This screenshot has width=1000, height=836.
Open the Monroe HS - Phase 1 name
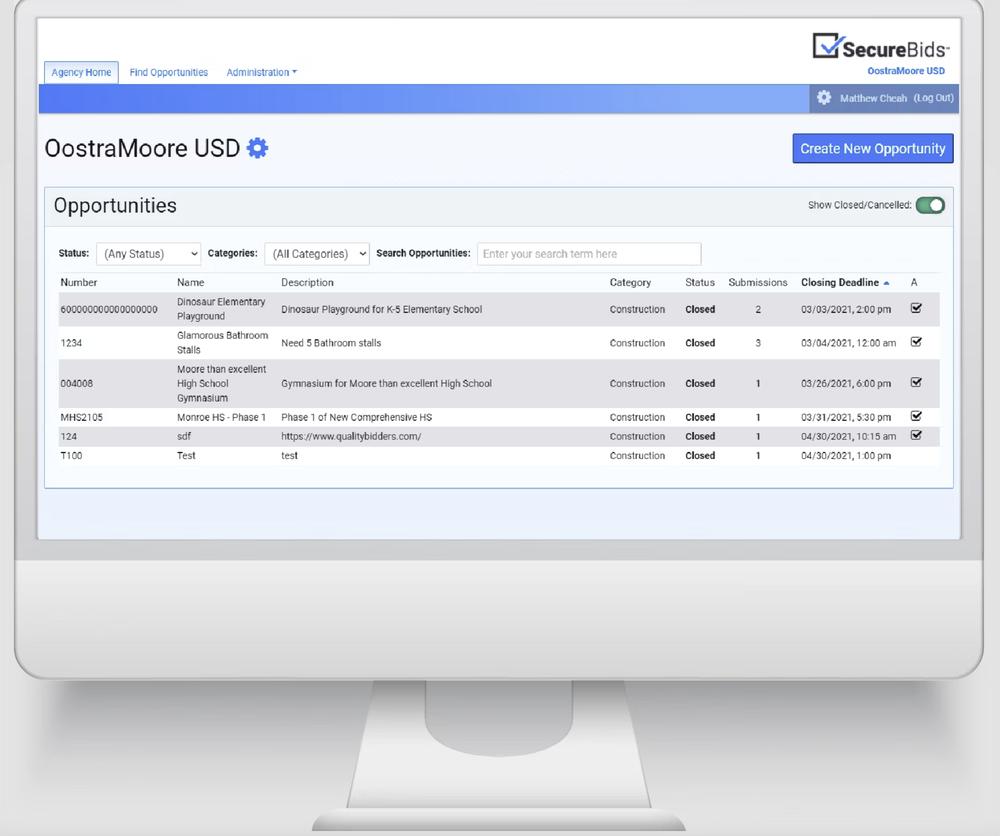221,417
